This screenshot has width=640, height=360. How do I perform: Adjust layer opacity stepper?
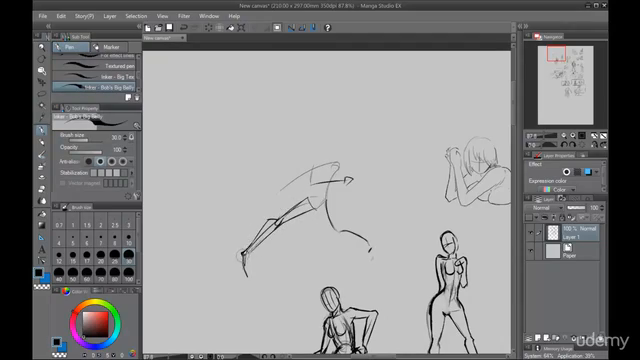coord(602,208)
